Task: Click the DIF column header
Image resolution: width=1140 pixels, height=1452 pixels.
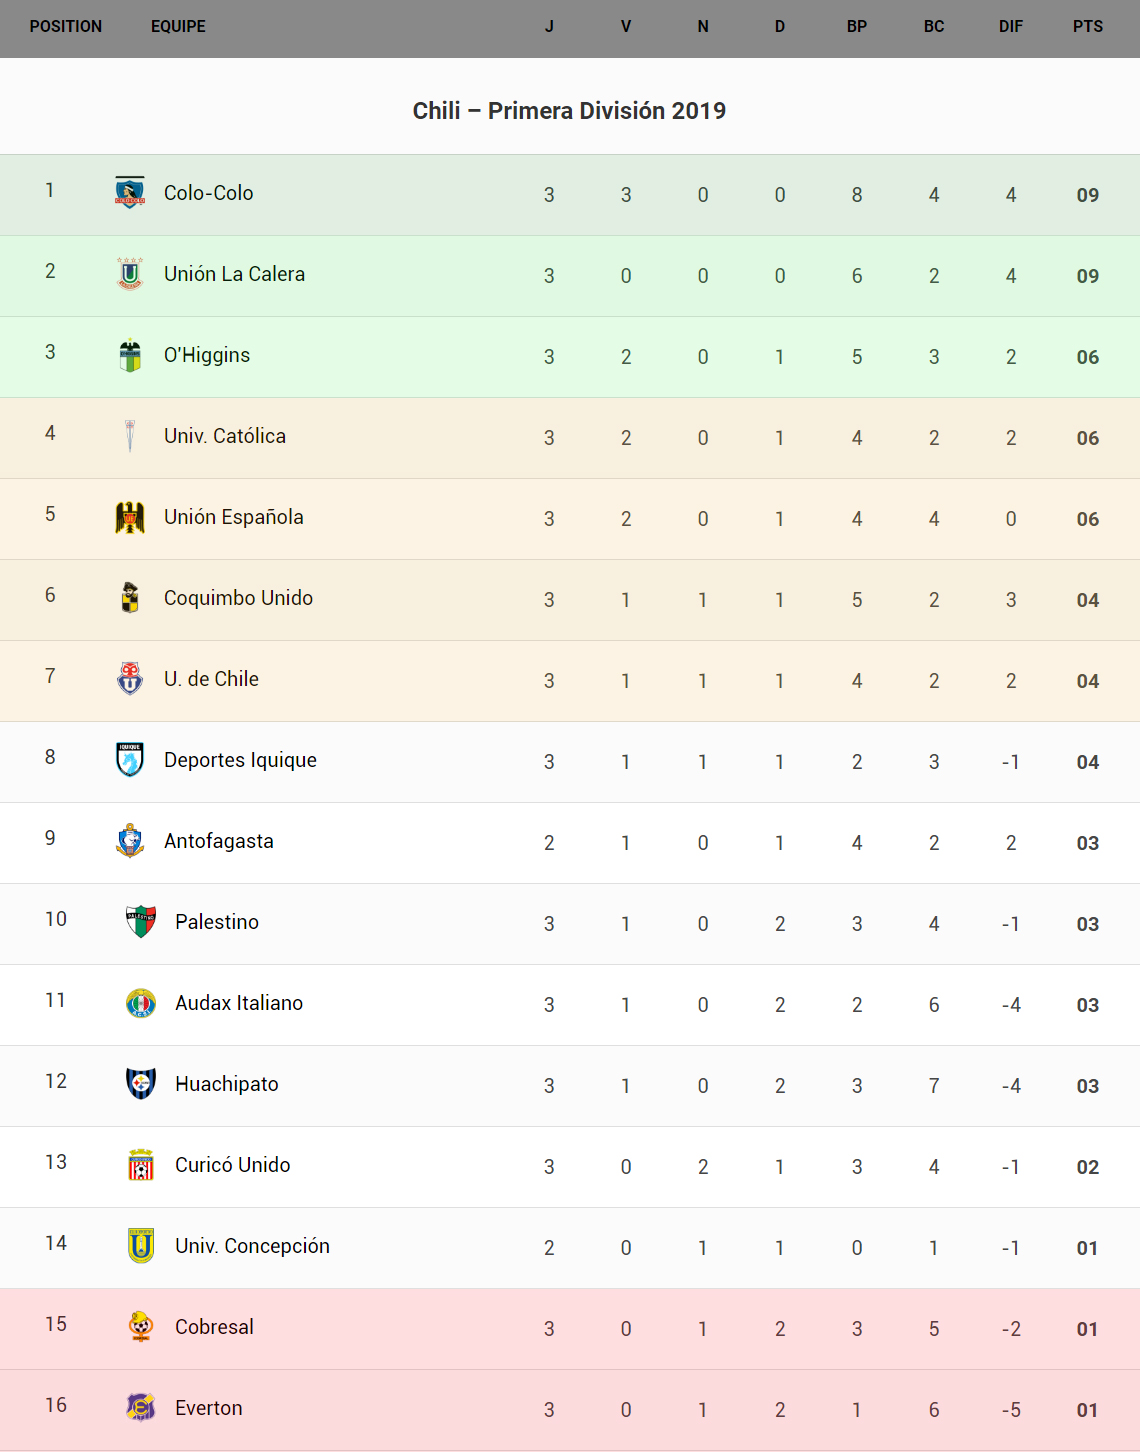Action: 1010,27
